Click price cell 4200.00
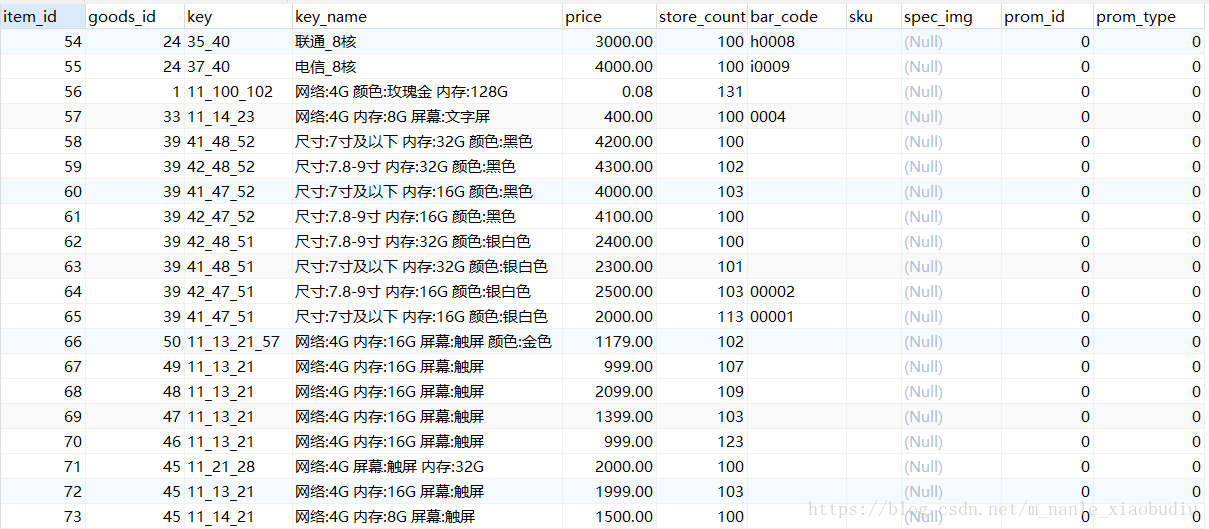The image size is (1209, 529). tap(609, 141)
